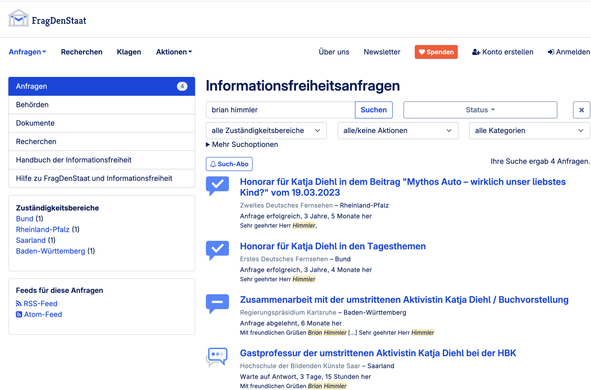This screenshot has width=591, height=390.
Task: Click the awaiting-reply icon for HBK Gastprofessur request
Action: tap(217, 356)
